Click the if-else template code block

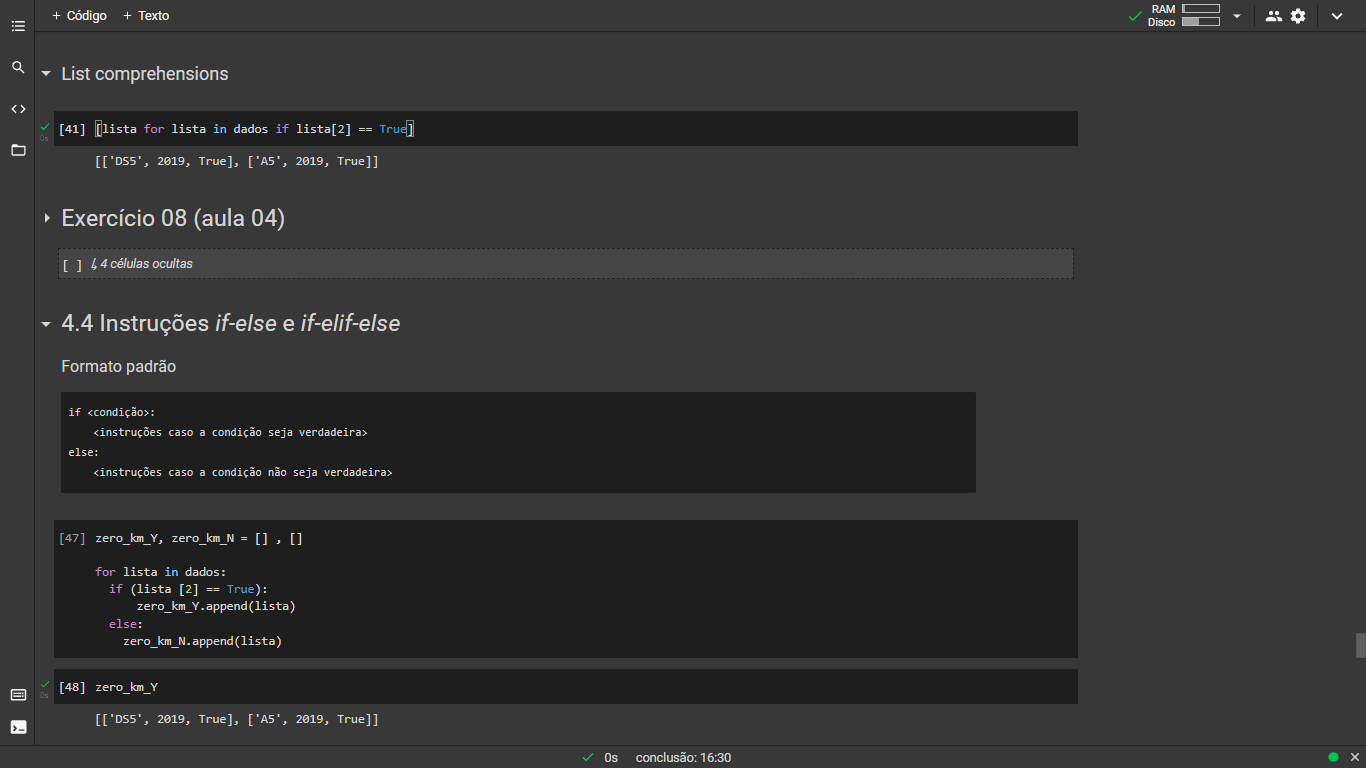point(518,442)
